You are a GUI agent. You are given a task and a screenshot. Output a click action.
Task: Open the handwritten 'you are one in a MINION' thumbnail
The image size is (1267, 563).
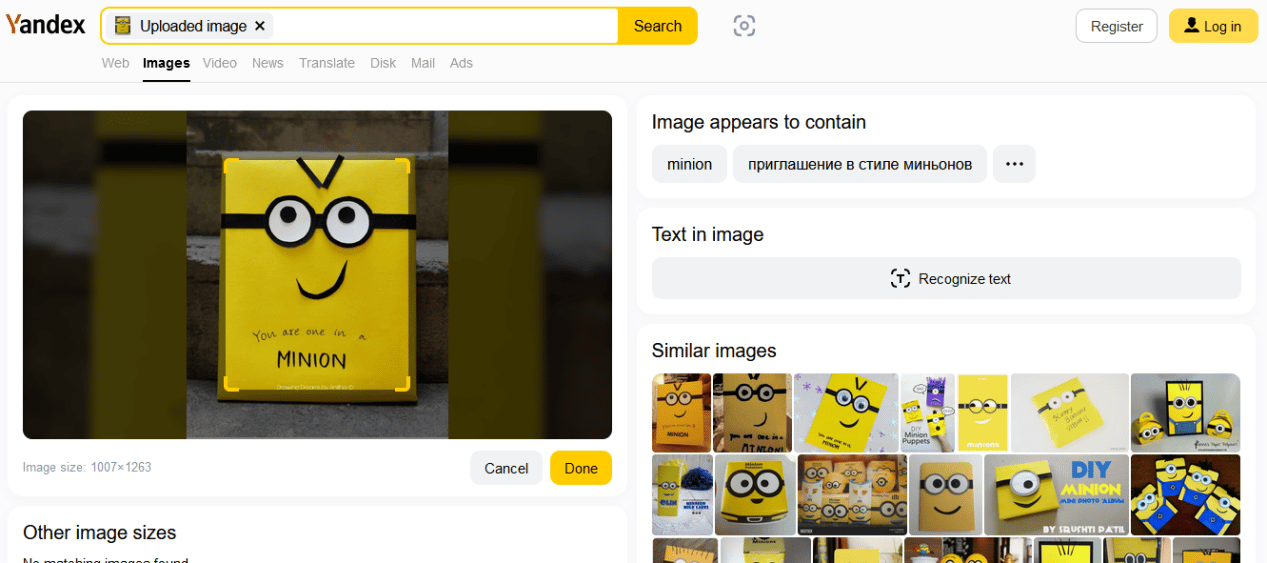point(752,412)
